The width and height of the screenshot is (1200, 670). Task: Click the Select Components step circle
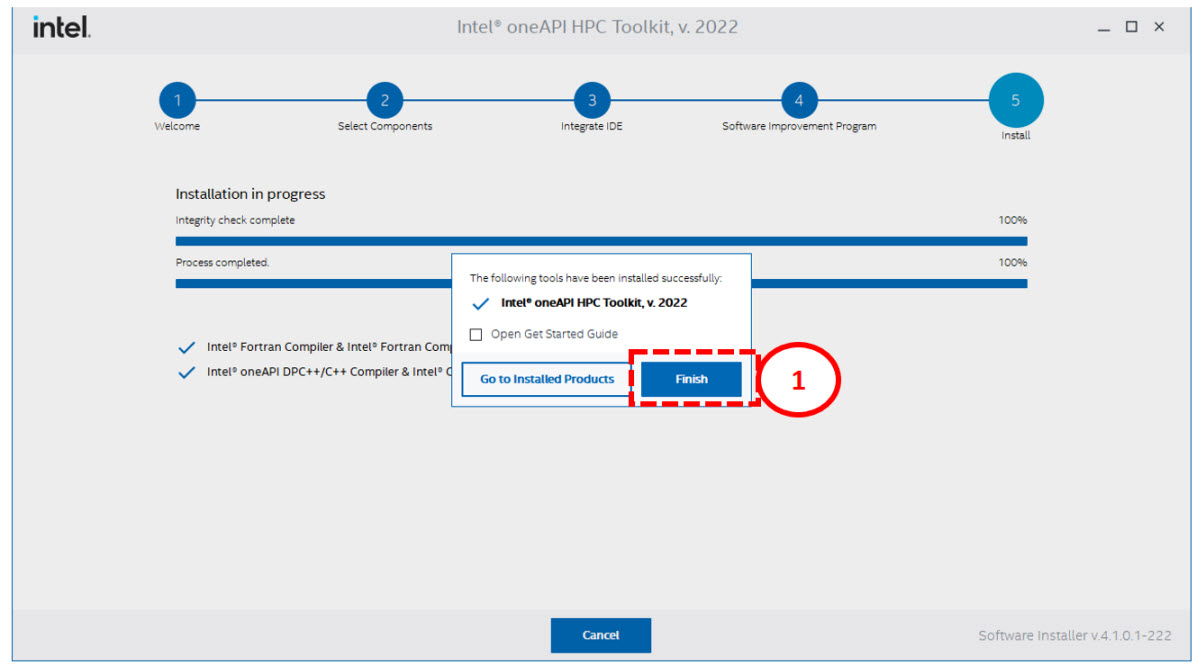(385, 100)
